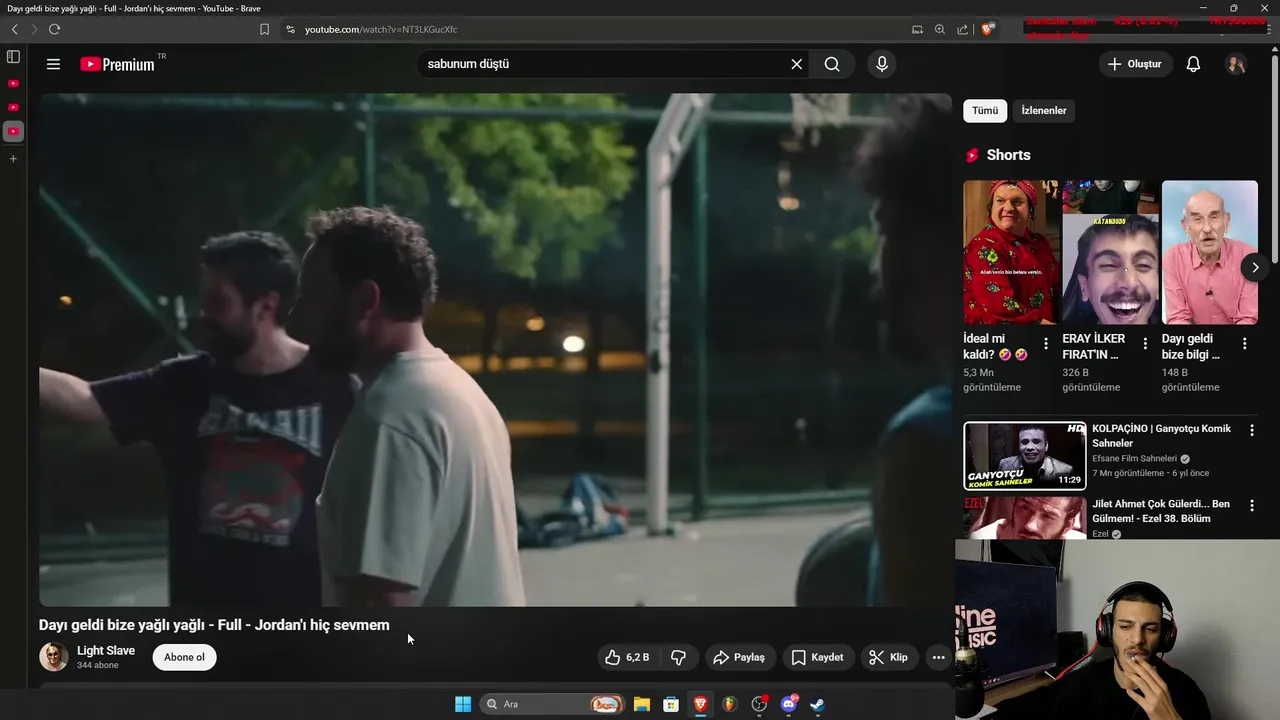Open Light Slave channel avatar
The width and height of the screenshot is (1280, 720).
coord(54,657)
